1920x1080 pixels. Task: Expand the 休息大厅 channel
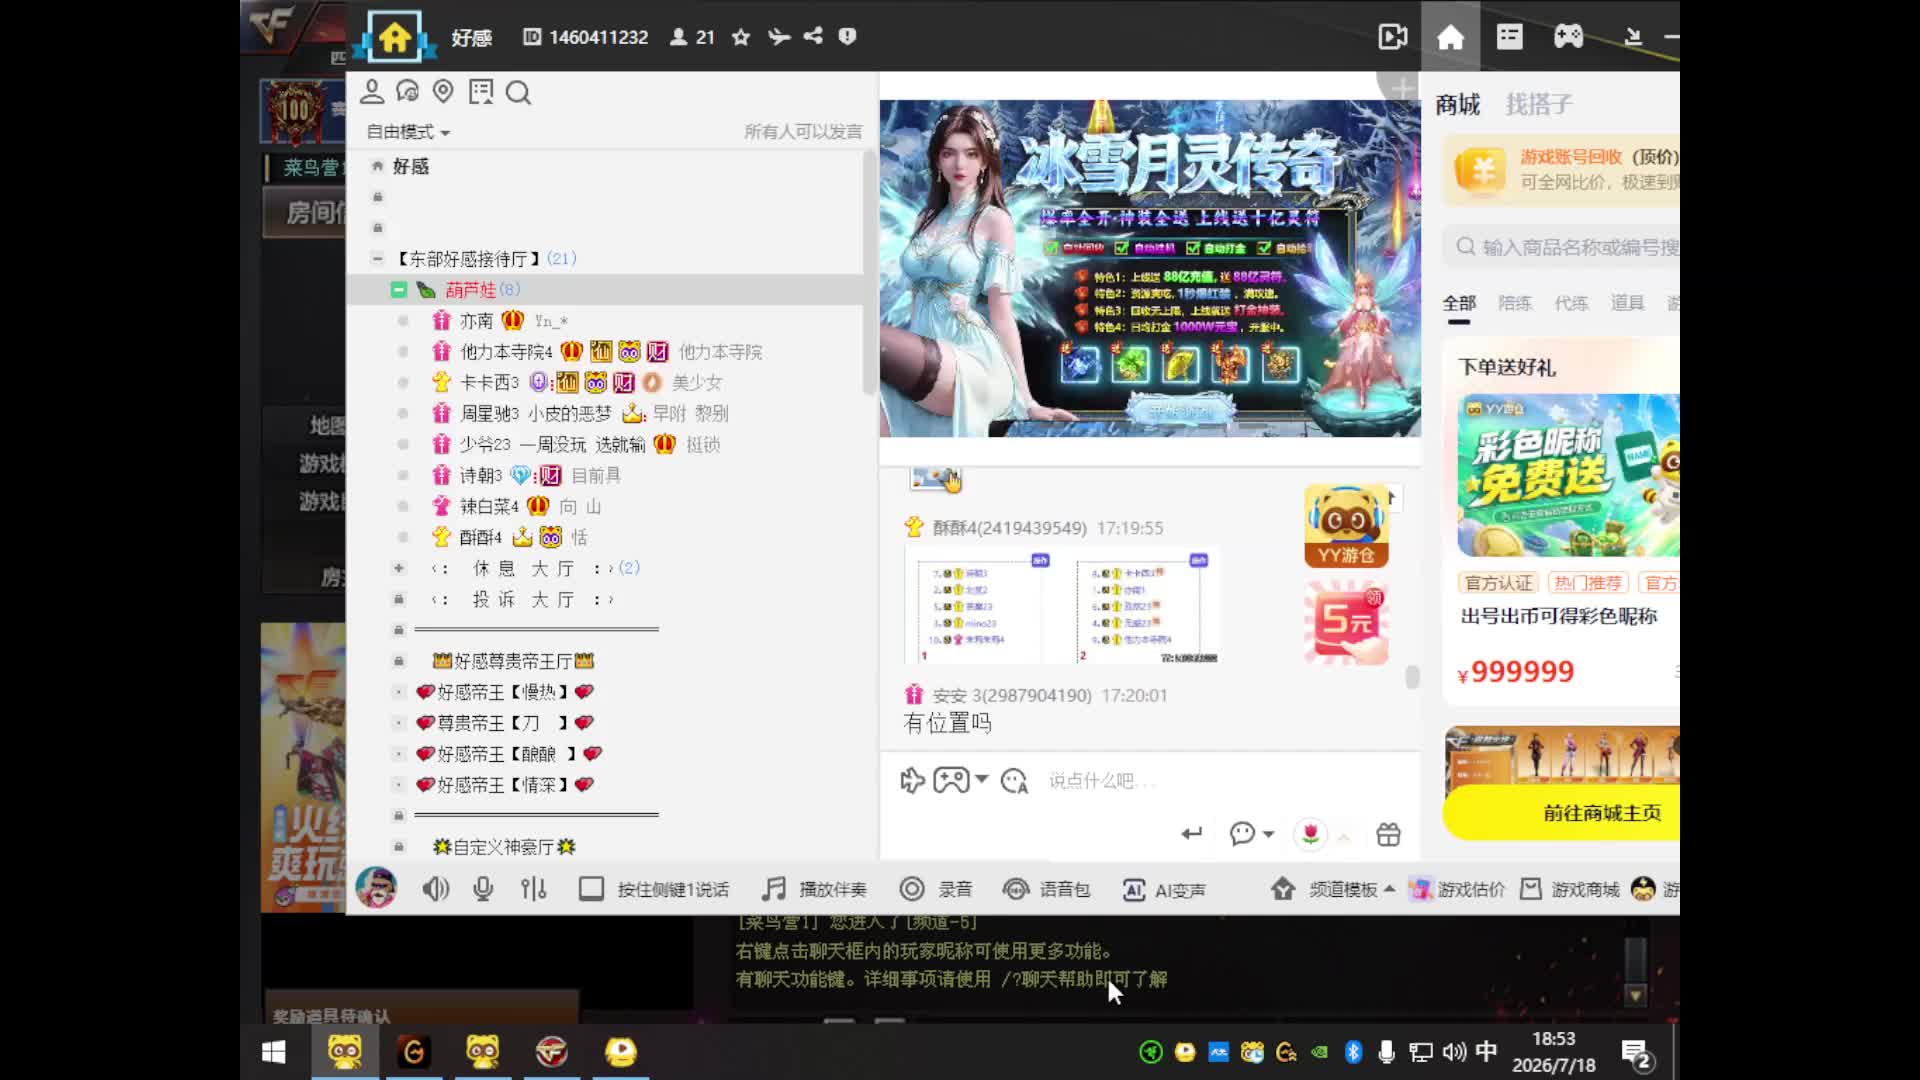pos(398,568)
